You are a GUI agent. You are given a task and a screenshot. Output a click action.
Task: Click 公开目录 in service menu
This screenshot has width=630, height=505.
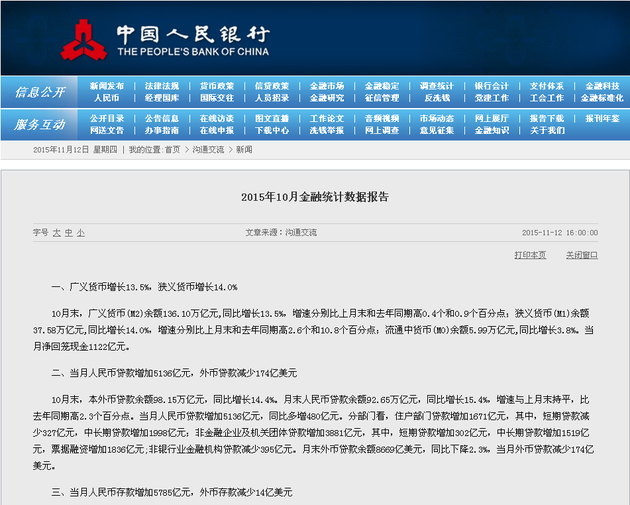pyautogui.click(x=107, y=118)
